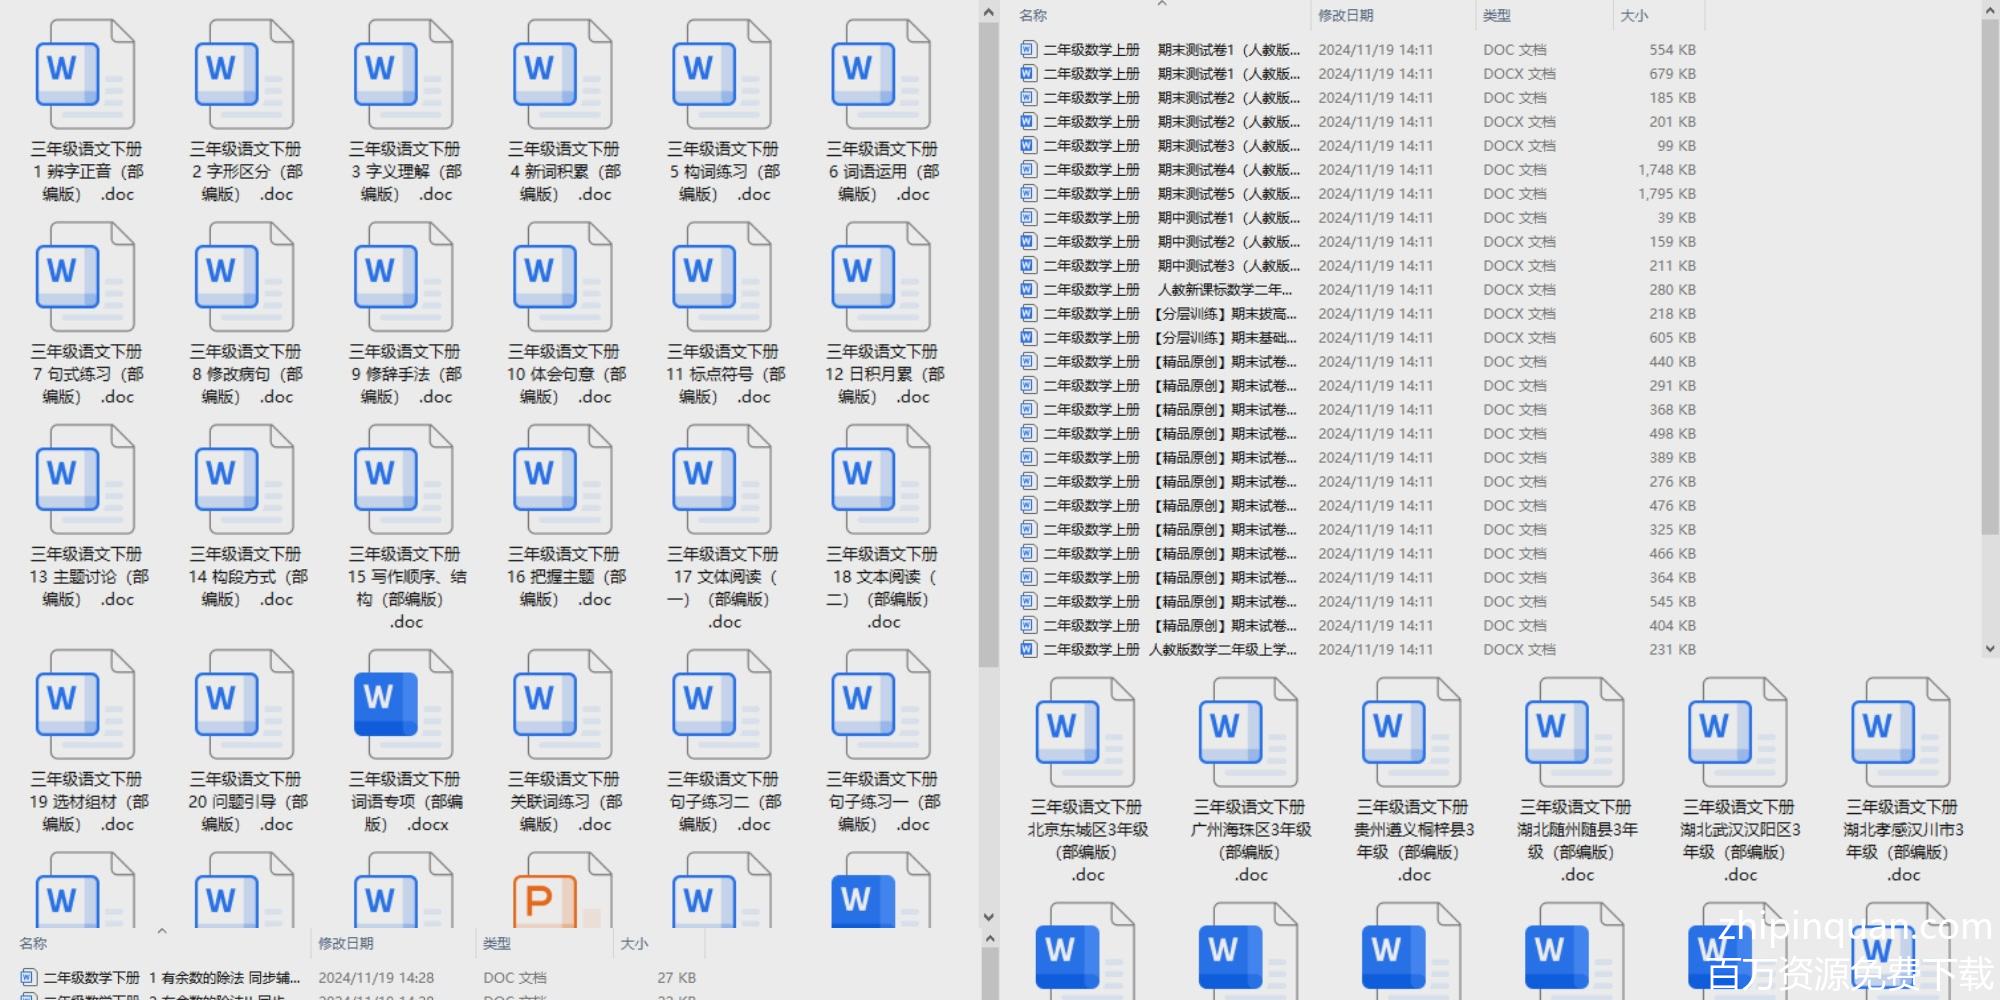Click 名称 column header above the 二年级数学下册 list
Image resolution: width=2000 pixels, height=1000 pixels.
coord(33,943)
